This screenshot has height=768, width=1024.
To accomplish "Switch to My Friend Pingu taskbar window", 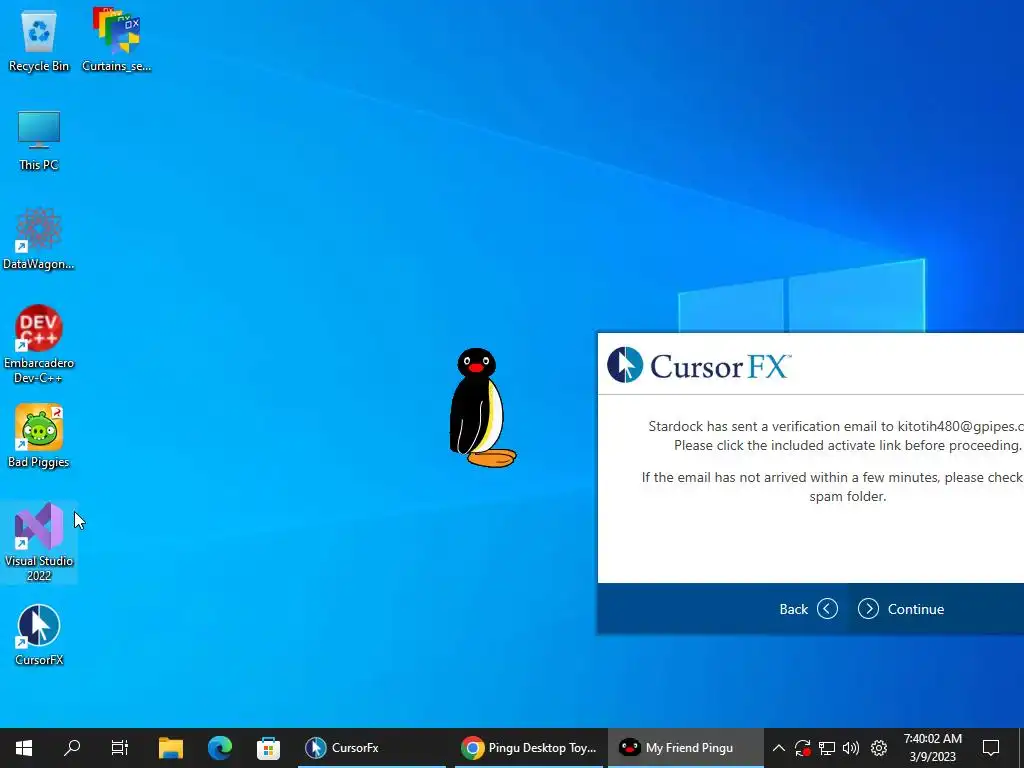I will [x=685, y=748].
